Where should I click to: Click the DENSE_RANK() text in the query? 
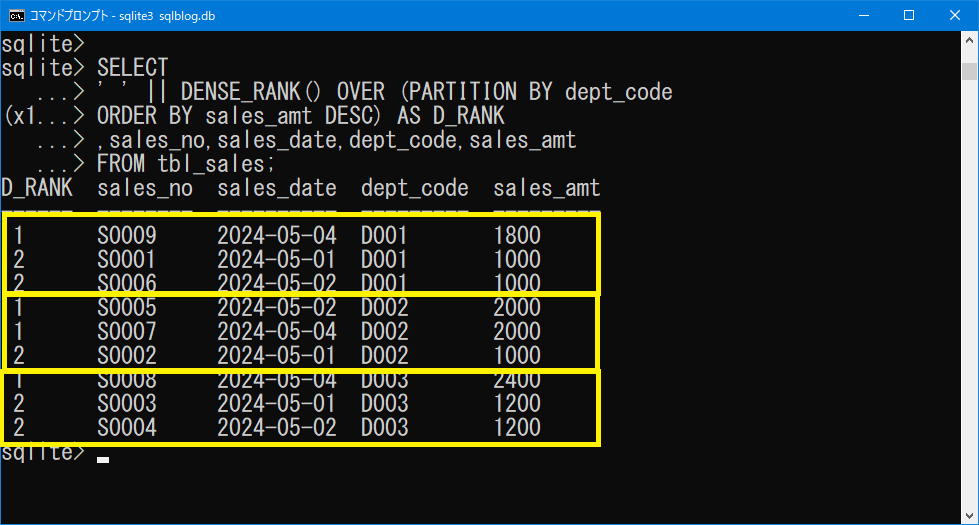point(250,92)
